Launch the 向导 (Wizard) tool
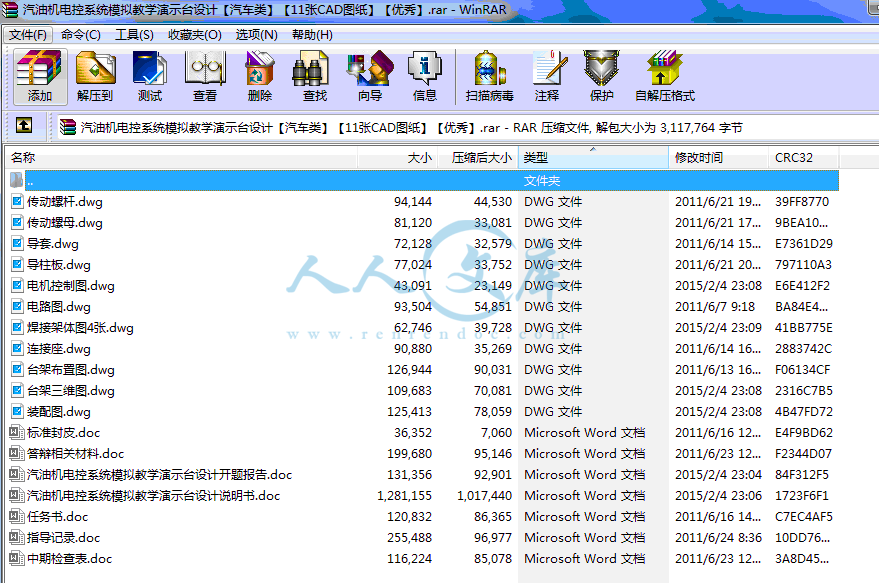The height and width of the screenshot is (583, 879). (370, 76)
